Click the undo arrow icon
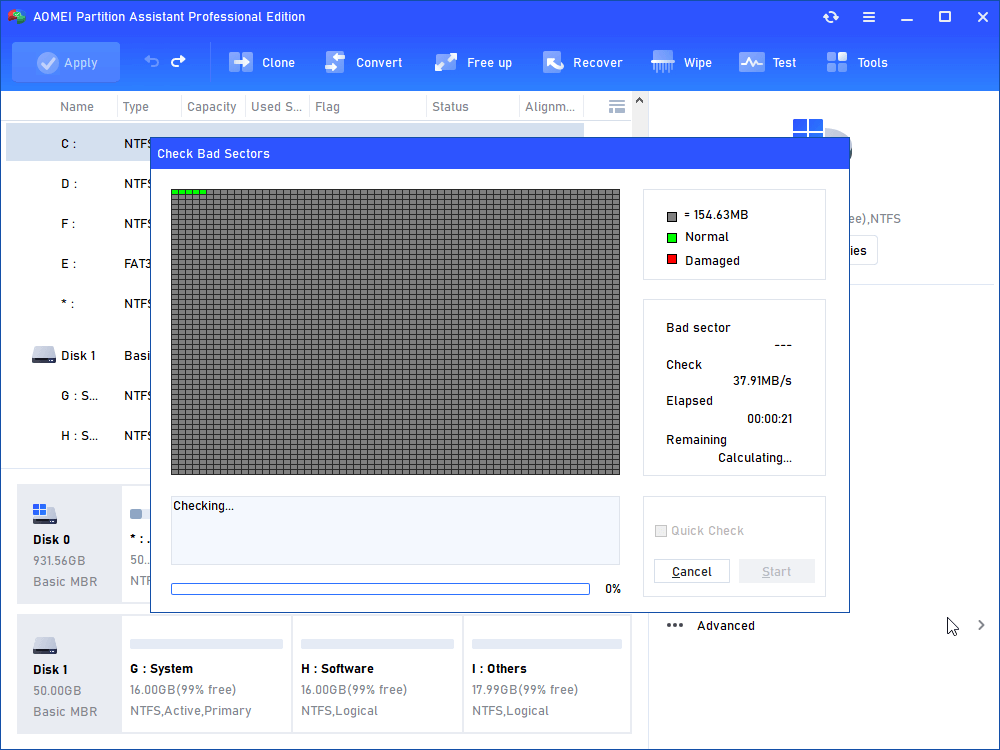 pyautogui.click(x=152, y=61)
